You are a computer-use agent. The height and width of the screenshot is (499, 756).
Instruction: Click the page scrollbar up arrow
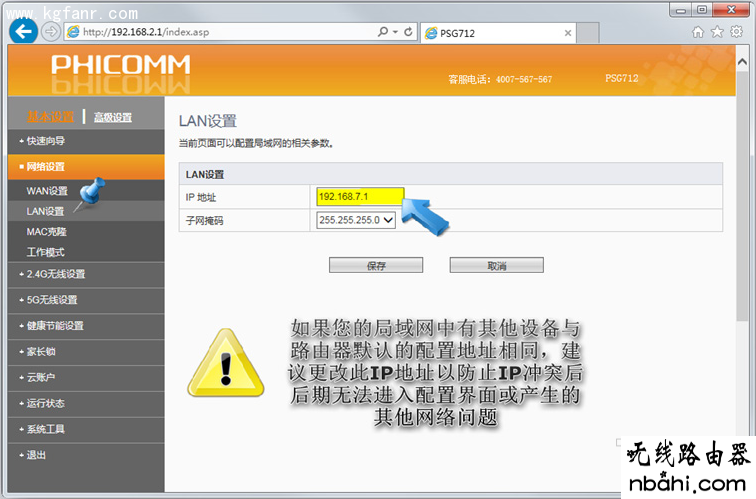[742, 62]
